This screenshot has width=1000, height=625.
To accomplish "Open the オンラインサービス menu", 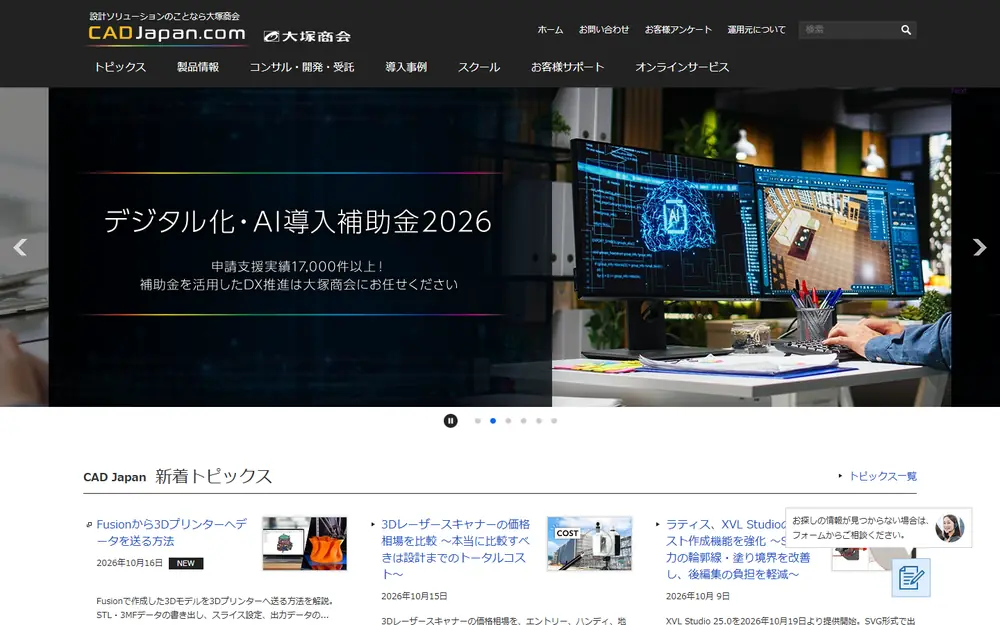I will click(682, 67).
